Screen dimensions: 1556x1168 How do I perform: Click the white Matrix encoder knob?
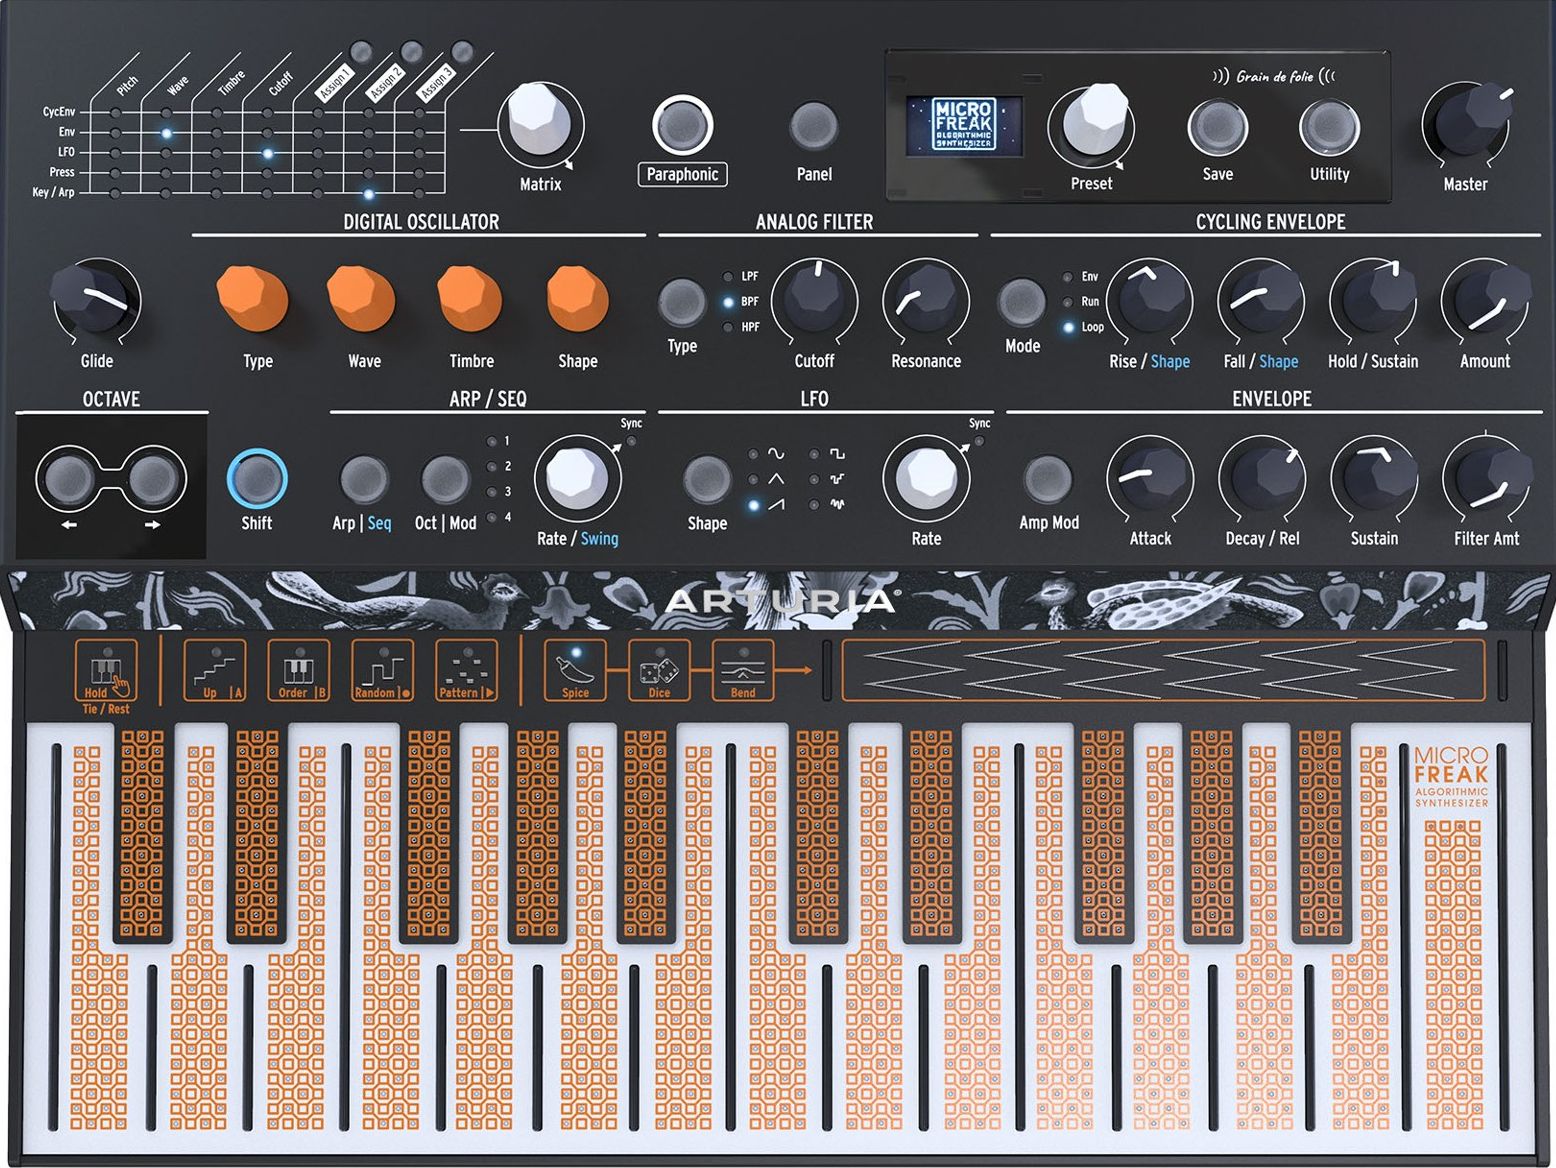click(x=541, y=123)
